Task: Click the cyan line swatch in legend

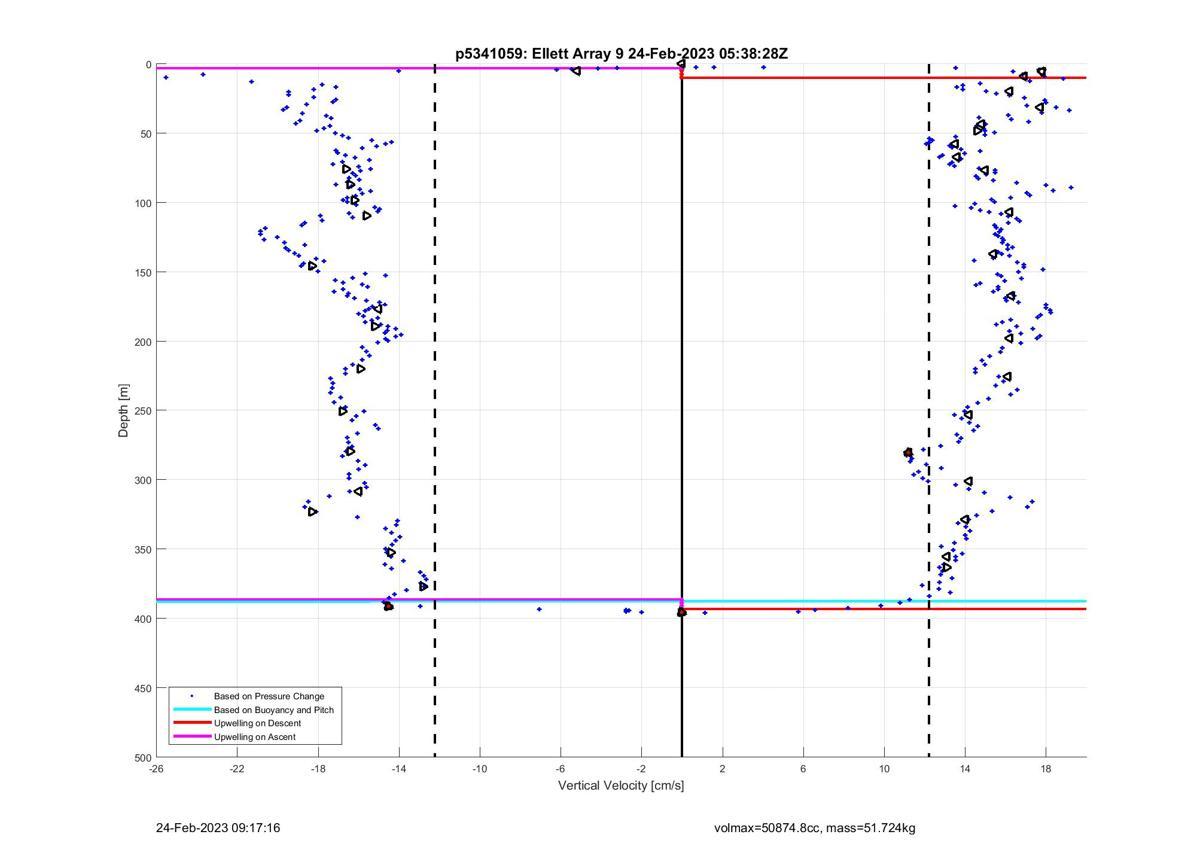Action: 191,710
